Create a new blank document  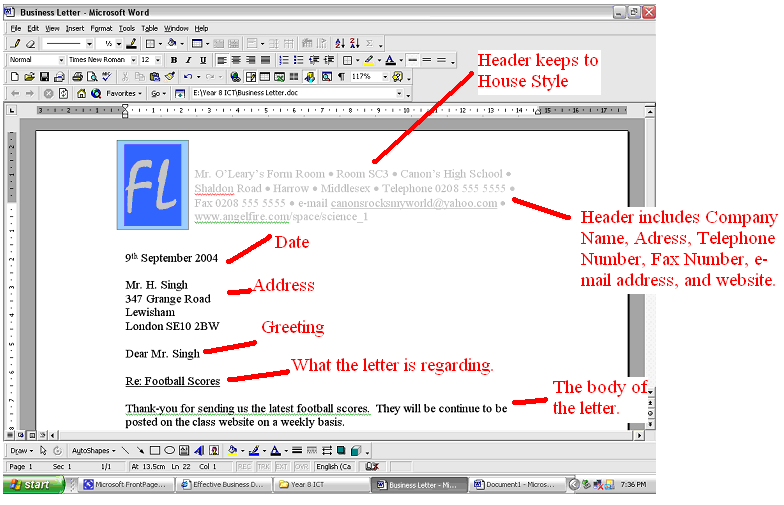[x=14, y=76]
